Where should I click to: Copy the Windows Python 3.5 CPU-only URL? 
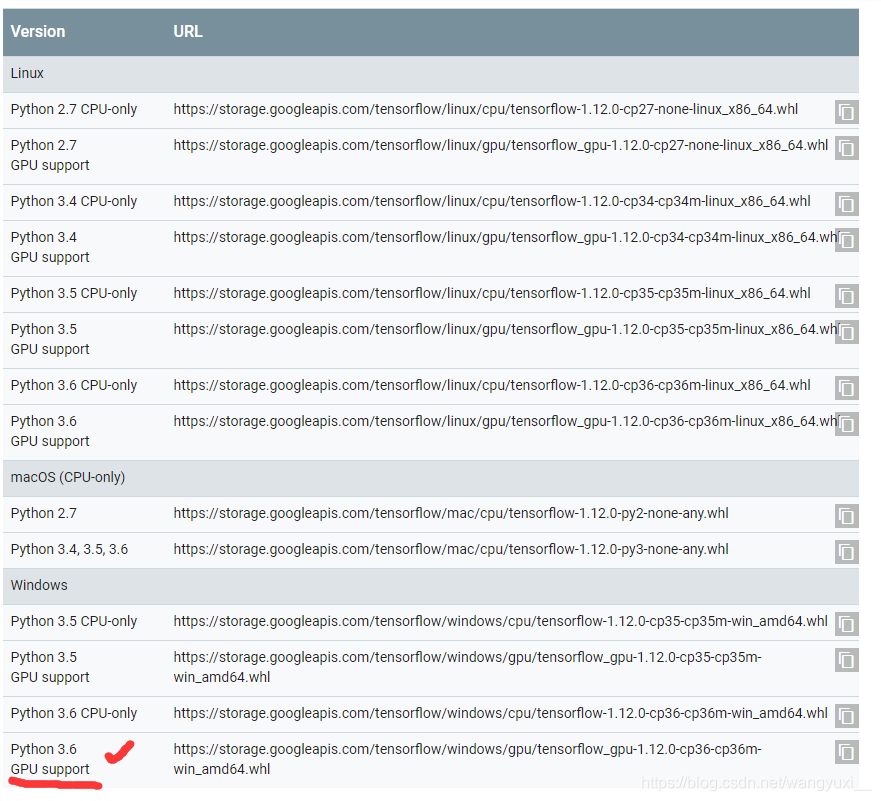(x=846, y=624)
